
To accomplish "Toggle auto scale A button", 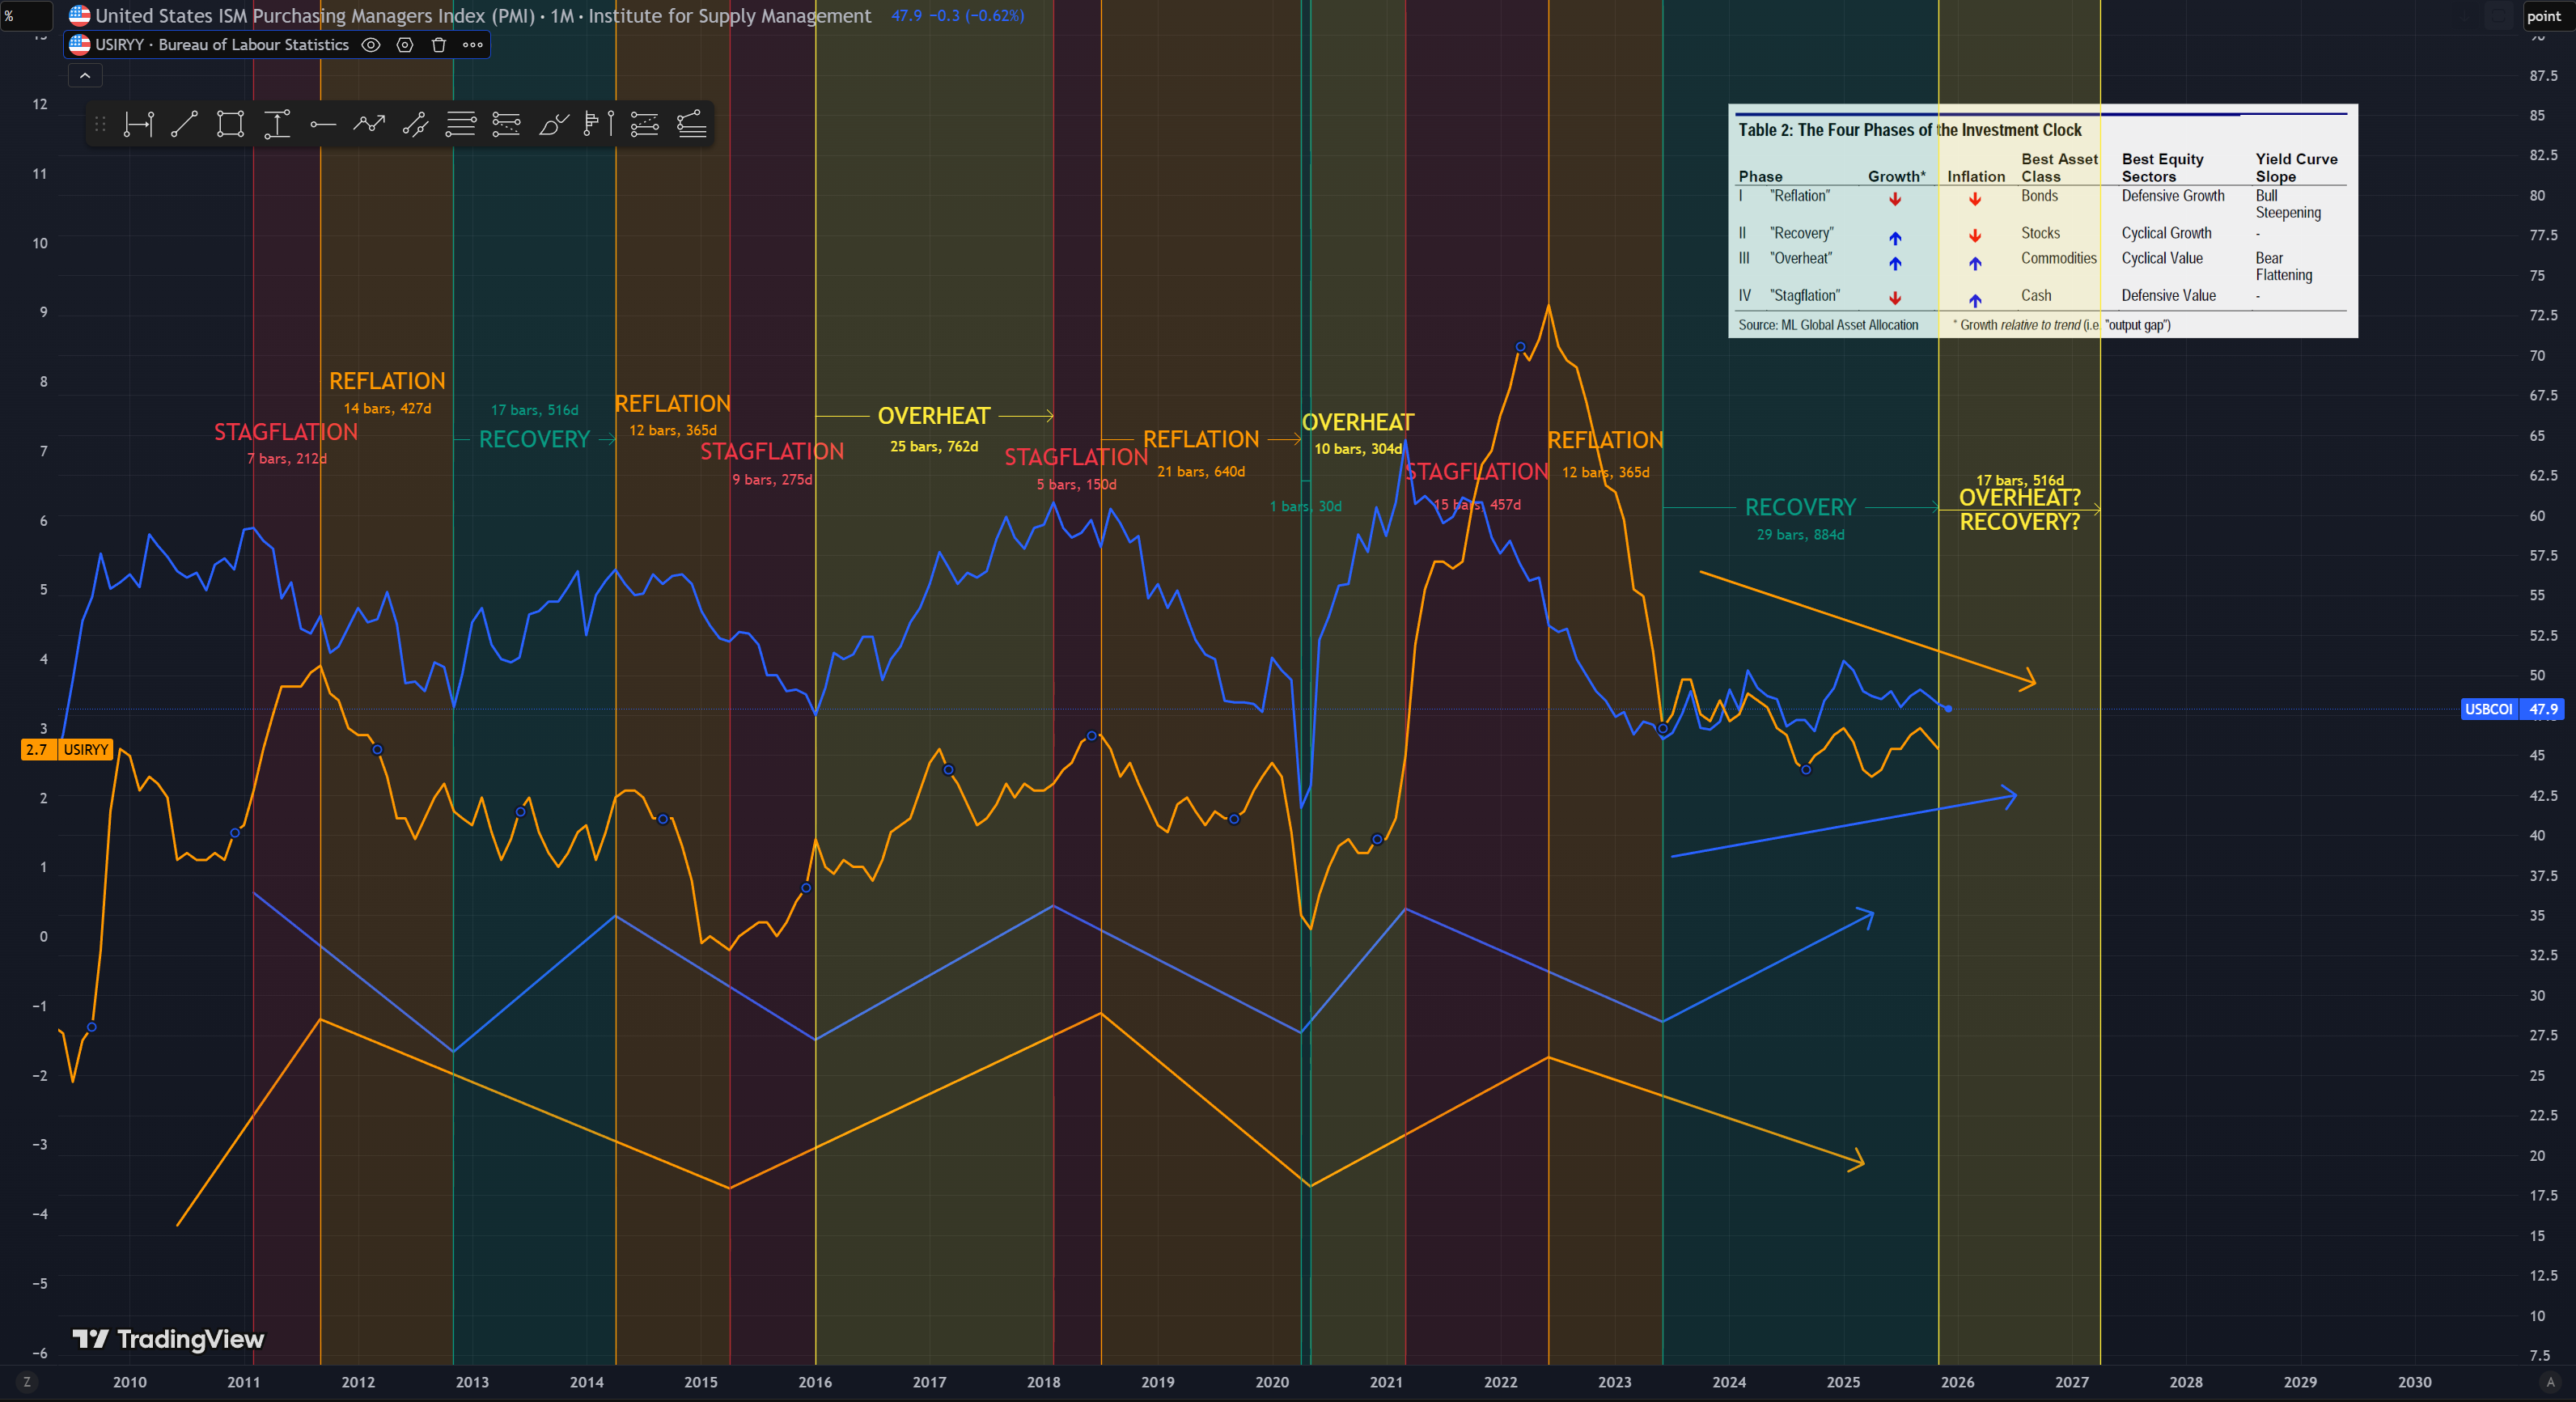I will coord(2549,1382).
